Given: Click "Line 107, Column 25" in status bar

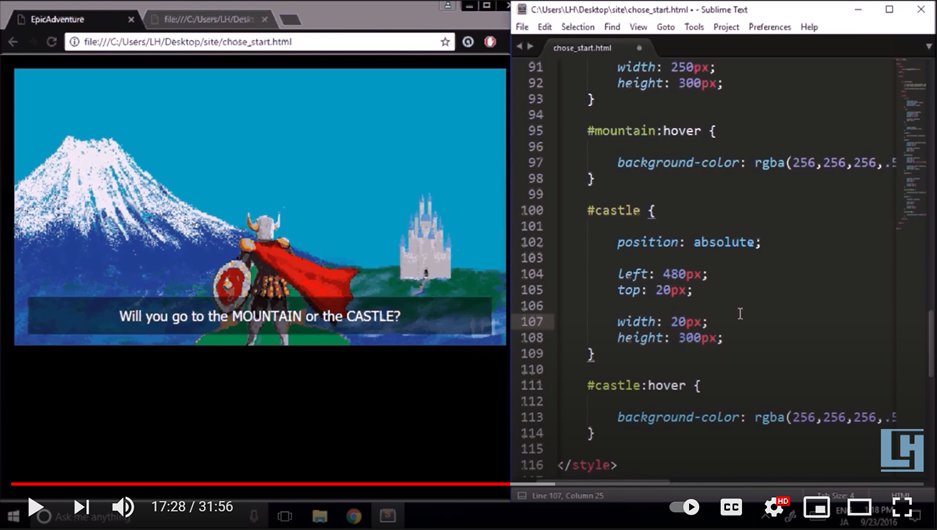Looking at the screenshot, I should [568, 496].
